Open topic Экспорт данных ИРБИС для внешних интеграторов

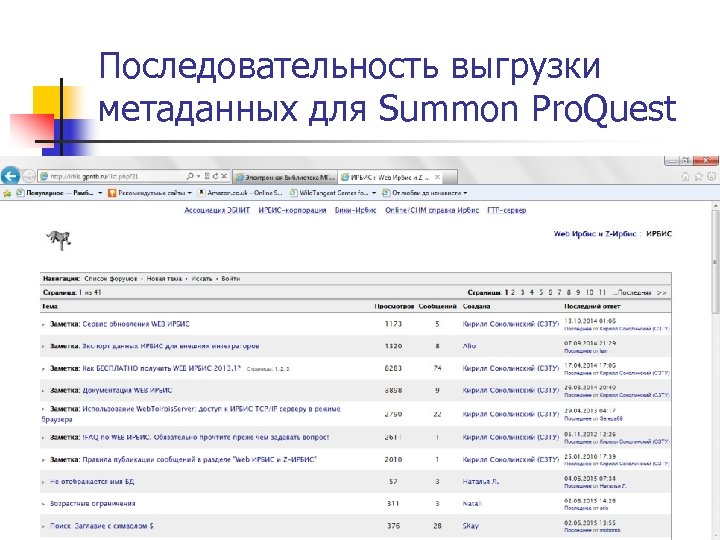(x=171, y=346)
